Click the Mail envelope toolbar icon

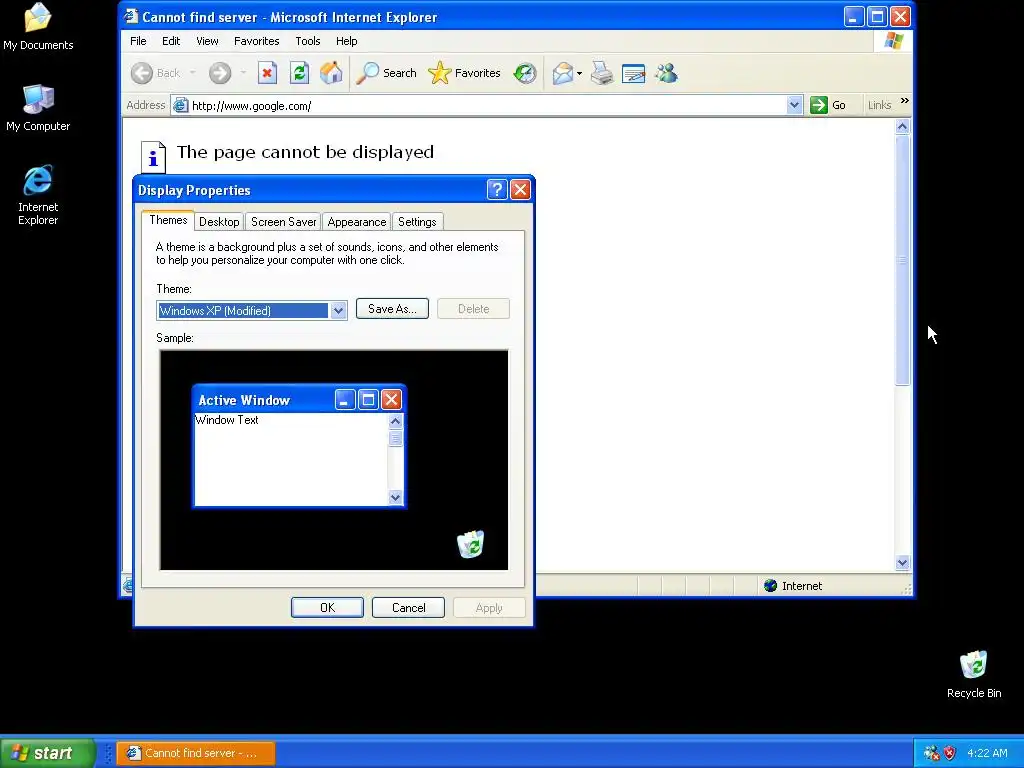point(562,73)
